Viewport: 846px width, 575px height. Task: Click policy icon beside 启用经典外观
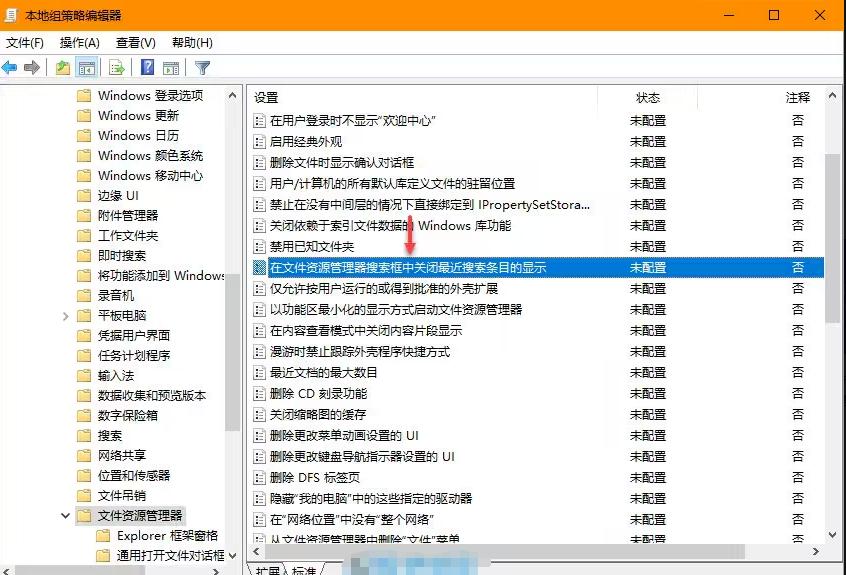260,142
